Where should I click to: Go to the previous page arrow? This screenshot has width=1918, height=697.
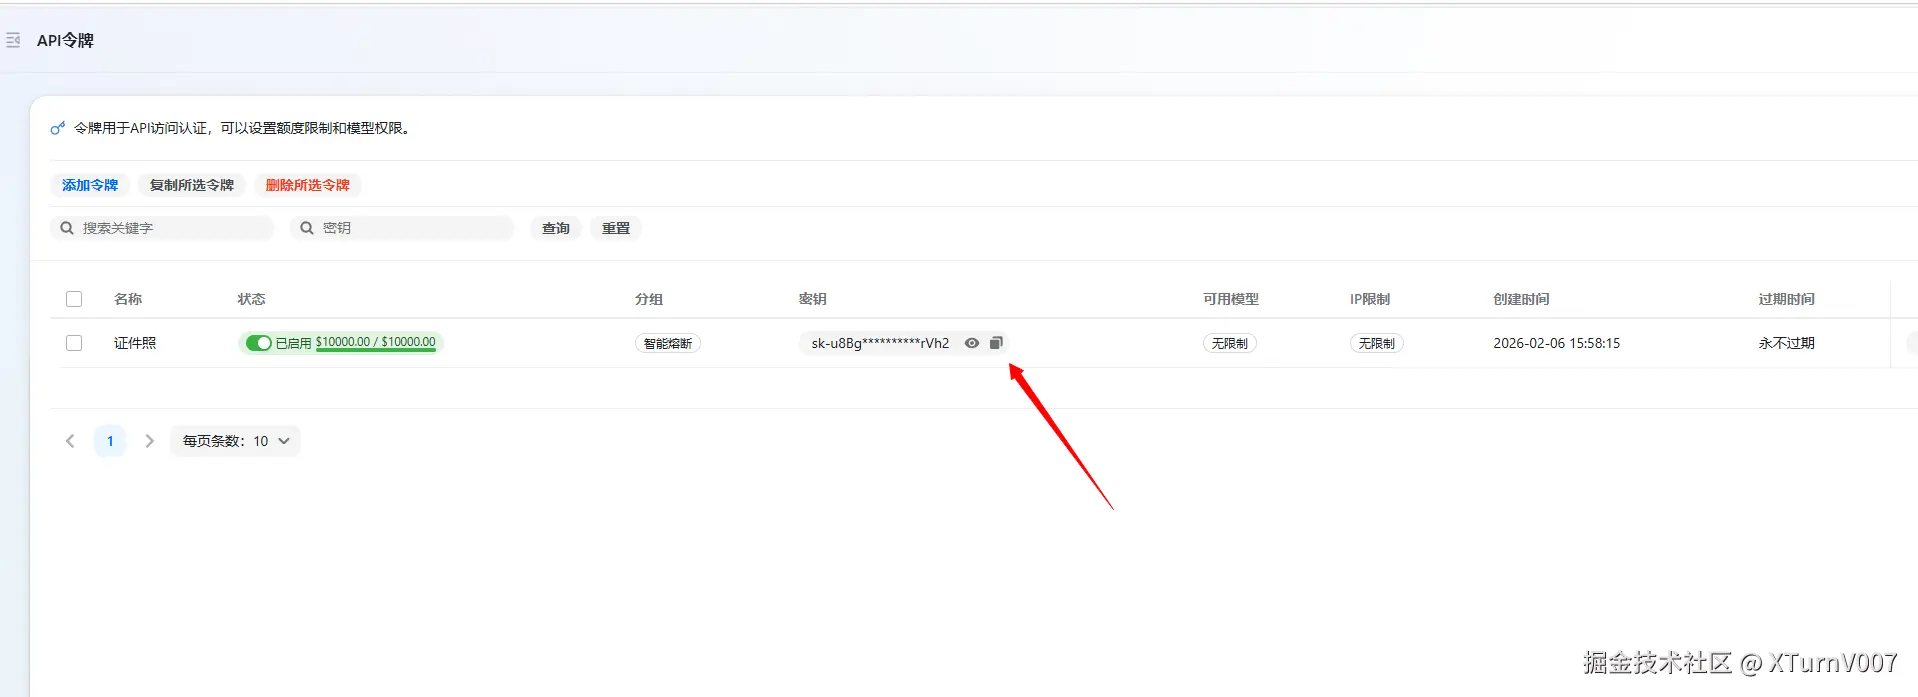(70, 441)
